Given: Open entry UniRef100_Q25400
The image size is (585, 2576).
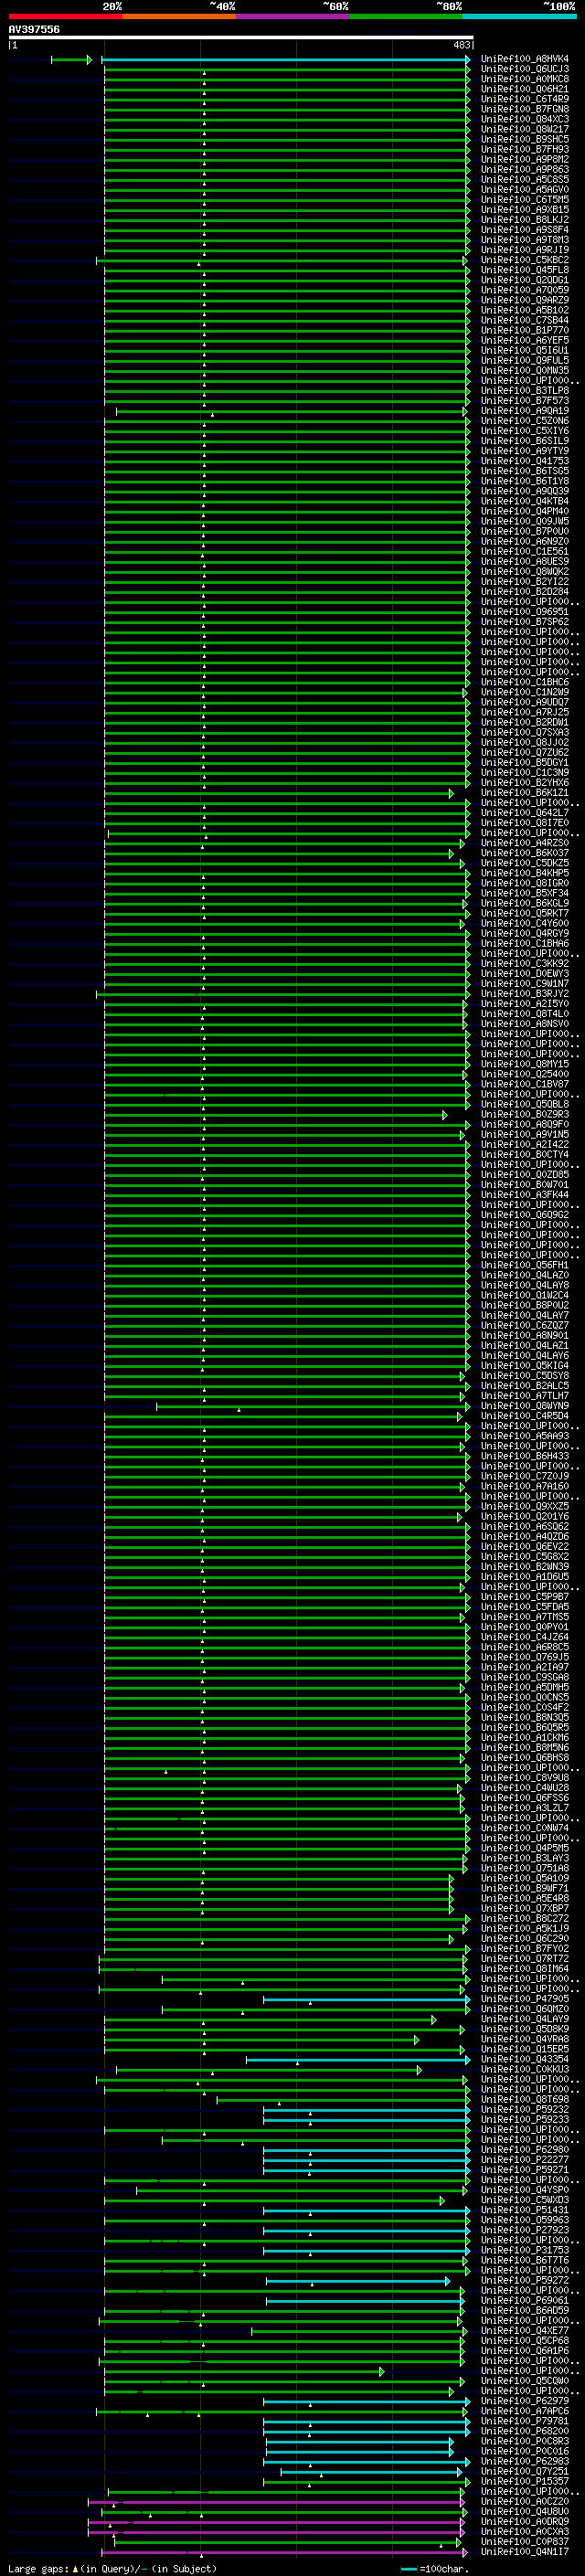Looking at the screenshot, I should 524,1074.
